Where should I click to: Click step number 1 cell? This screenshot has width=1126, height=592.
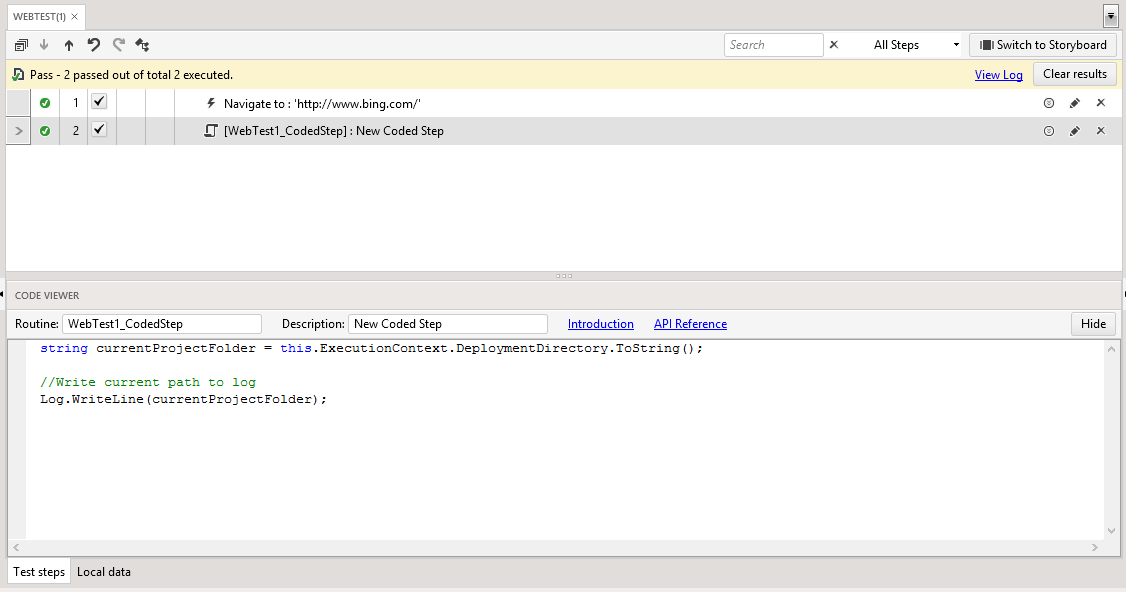tap(74, 103)
